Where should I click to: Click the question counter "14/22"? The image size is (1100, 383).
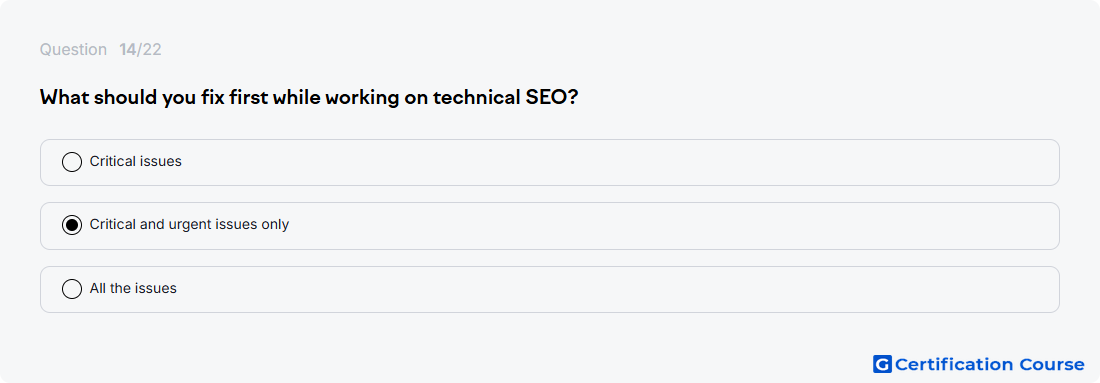tap(140, 50)
